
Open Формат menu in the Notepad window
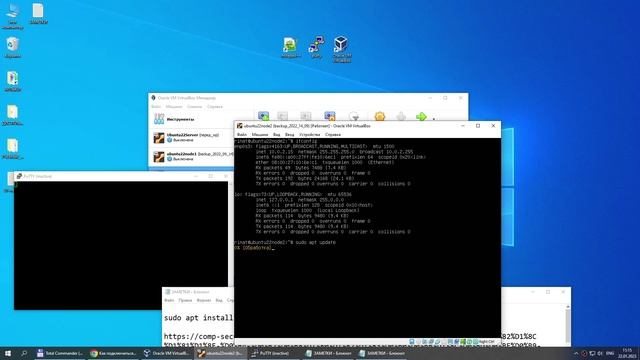(204, 300)
